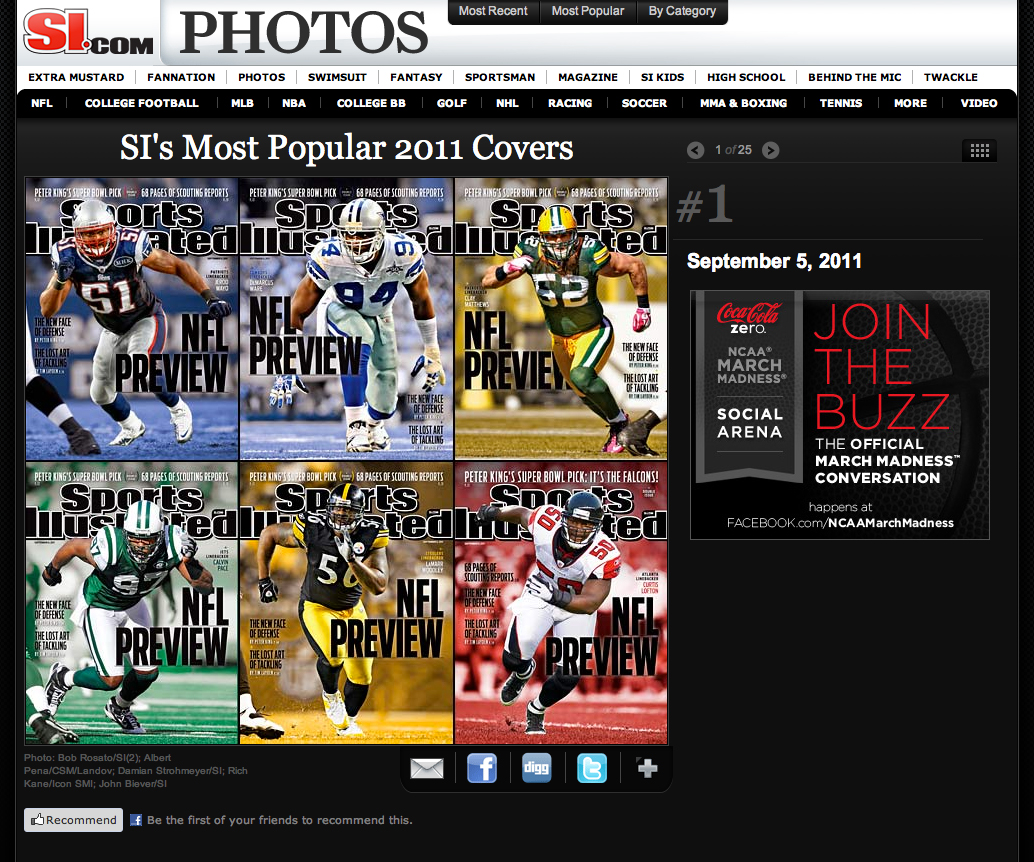Switch to the By Category tab
The image size is (1034, 862).
tap(682, 11)
